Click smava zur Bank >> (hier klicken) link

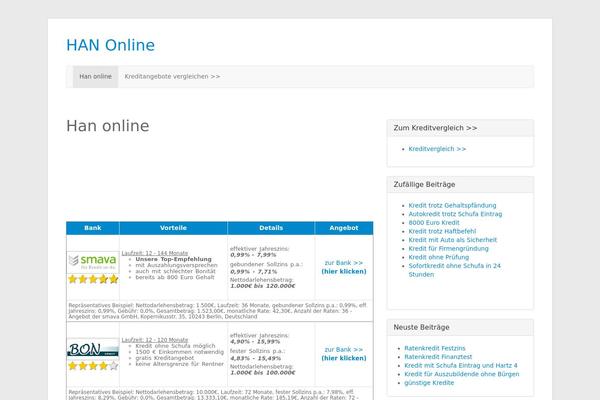344,267
